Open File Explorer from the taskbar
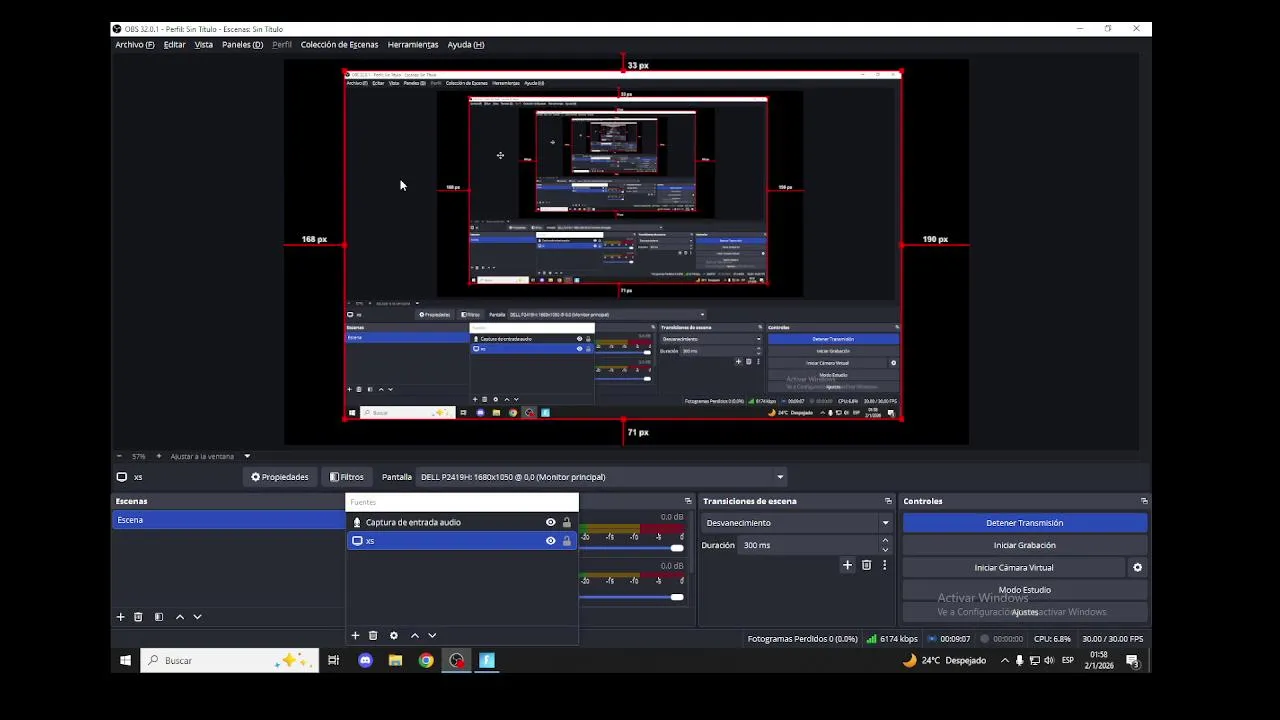 [x=396, y=660]
